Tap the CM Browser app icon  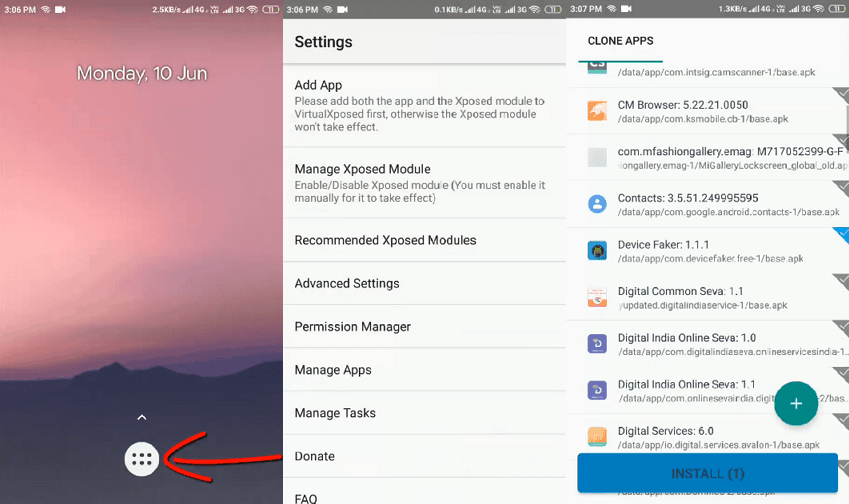[597, 111]
